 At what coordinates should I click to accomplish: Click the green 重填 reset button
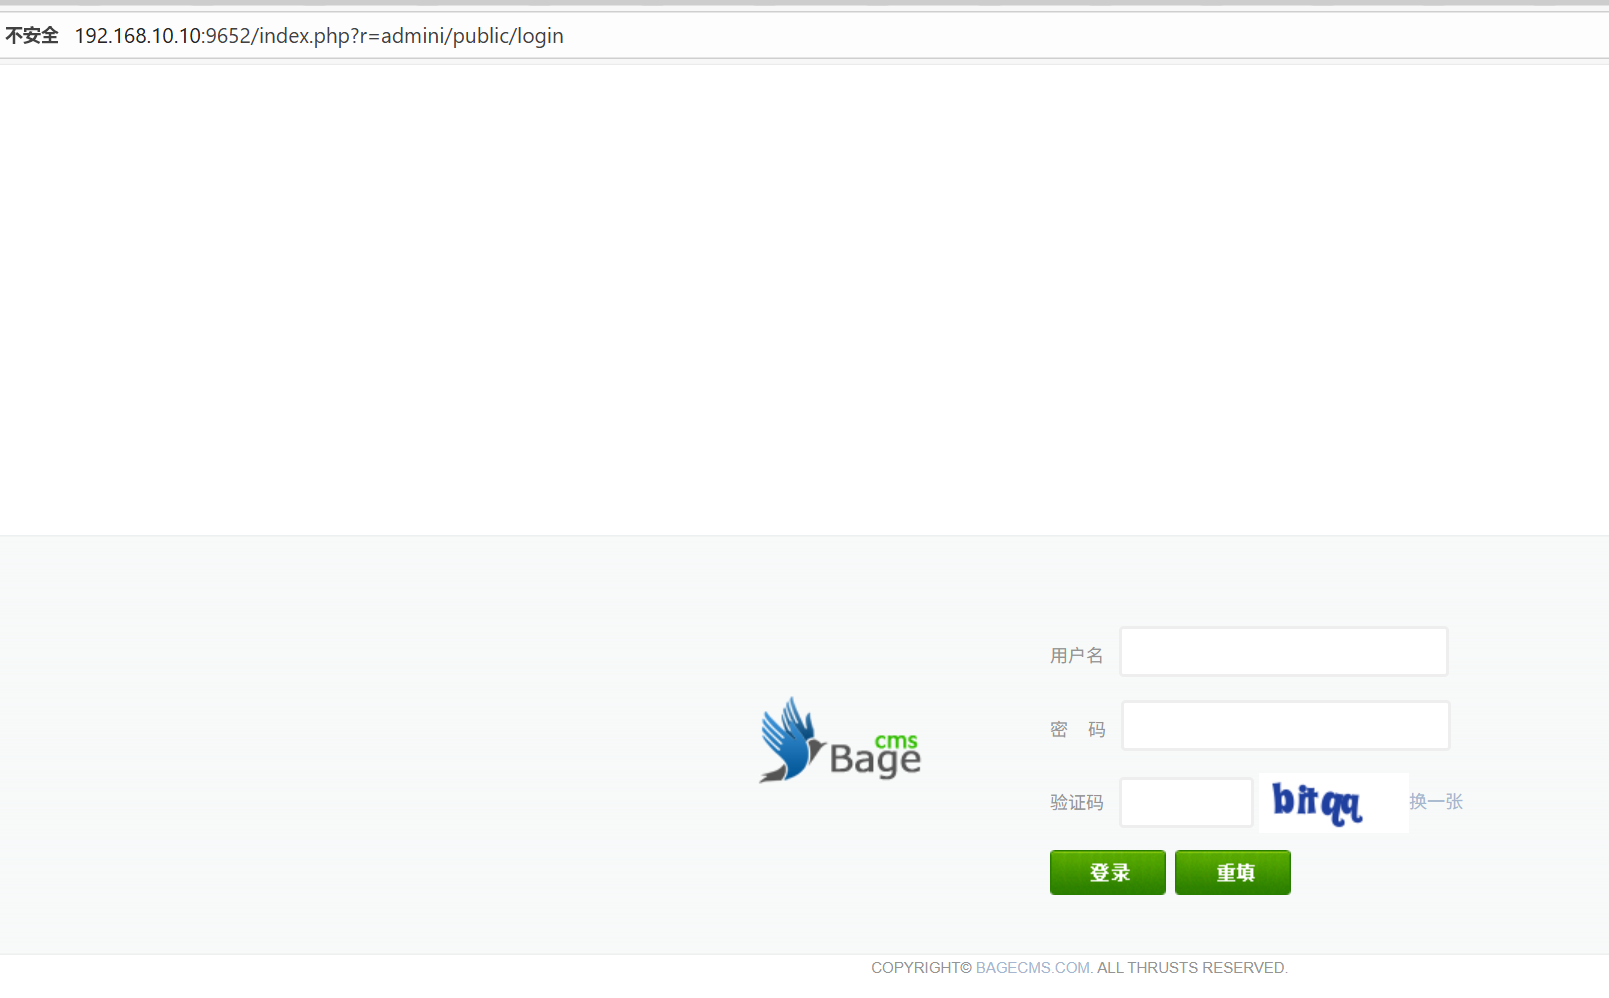pos(1233,873)
